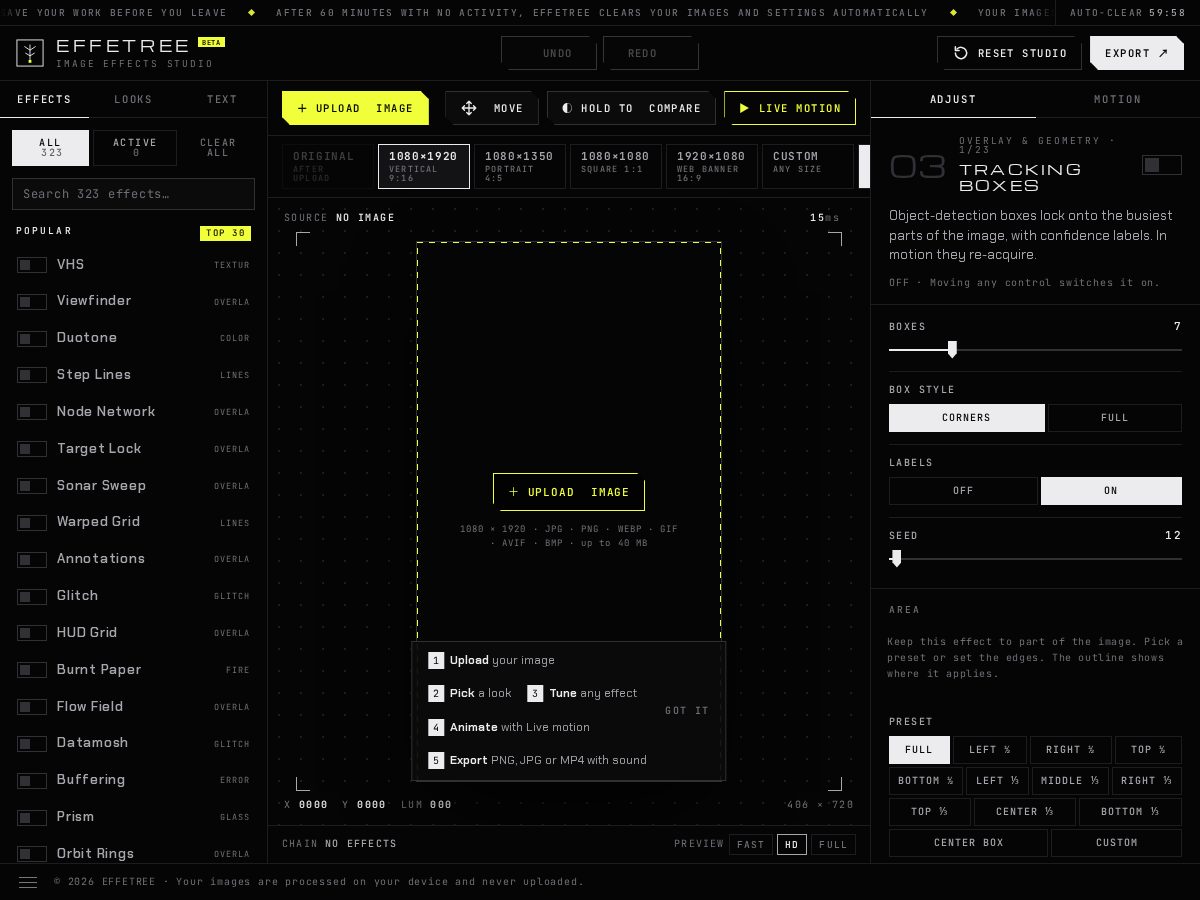The image size is (1200, 900).
Task: Enable the Node Network effect
Action: coord(32,412)
